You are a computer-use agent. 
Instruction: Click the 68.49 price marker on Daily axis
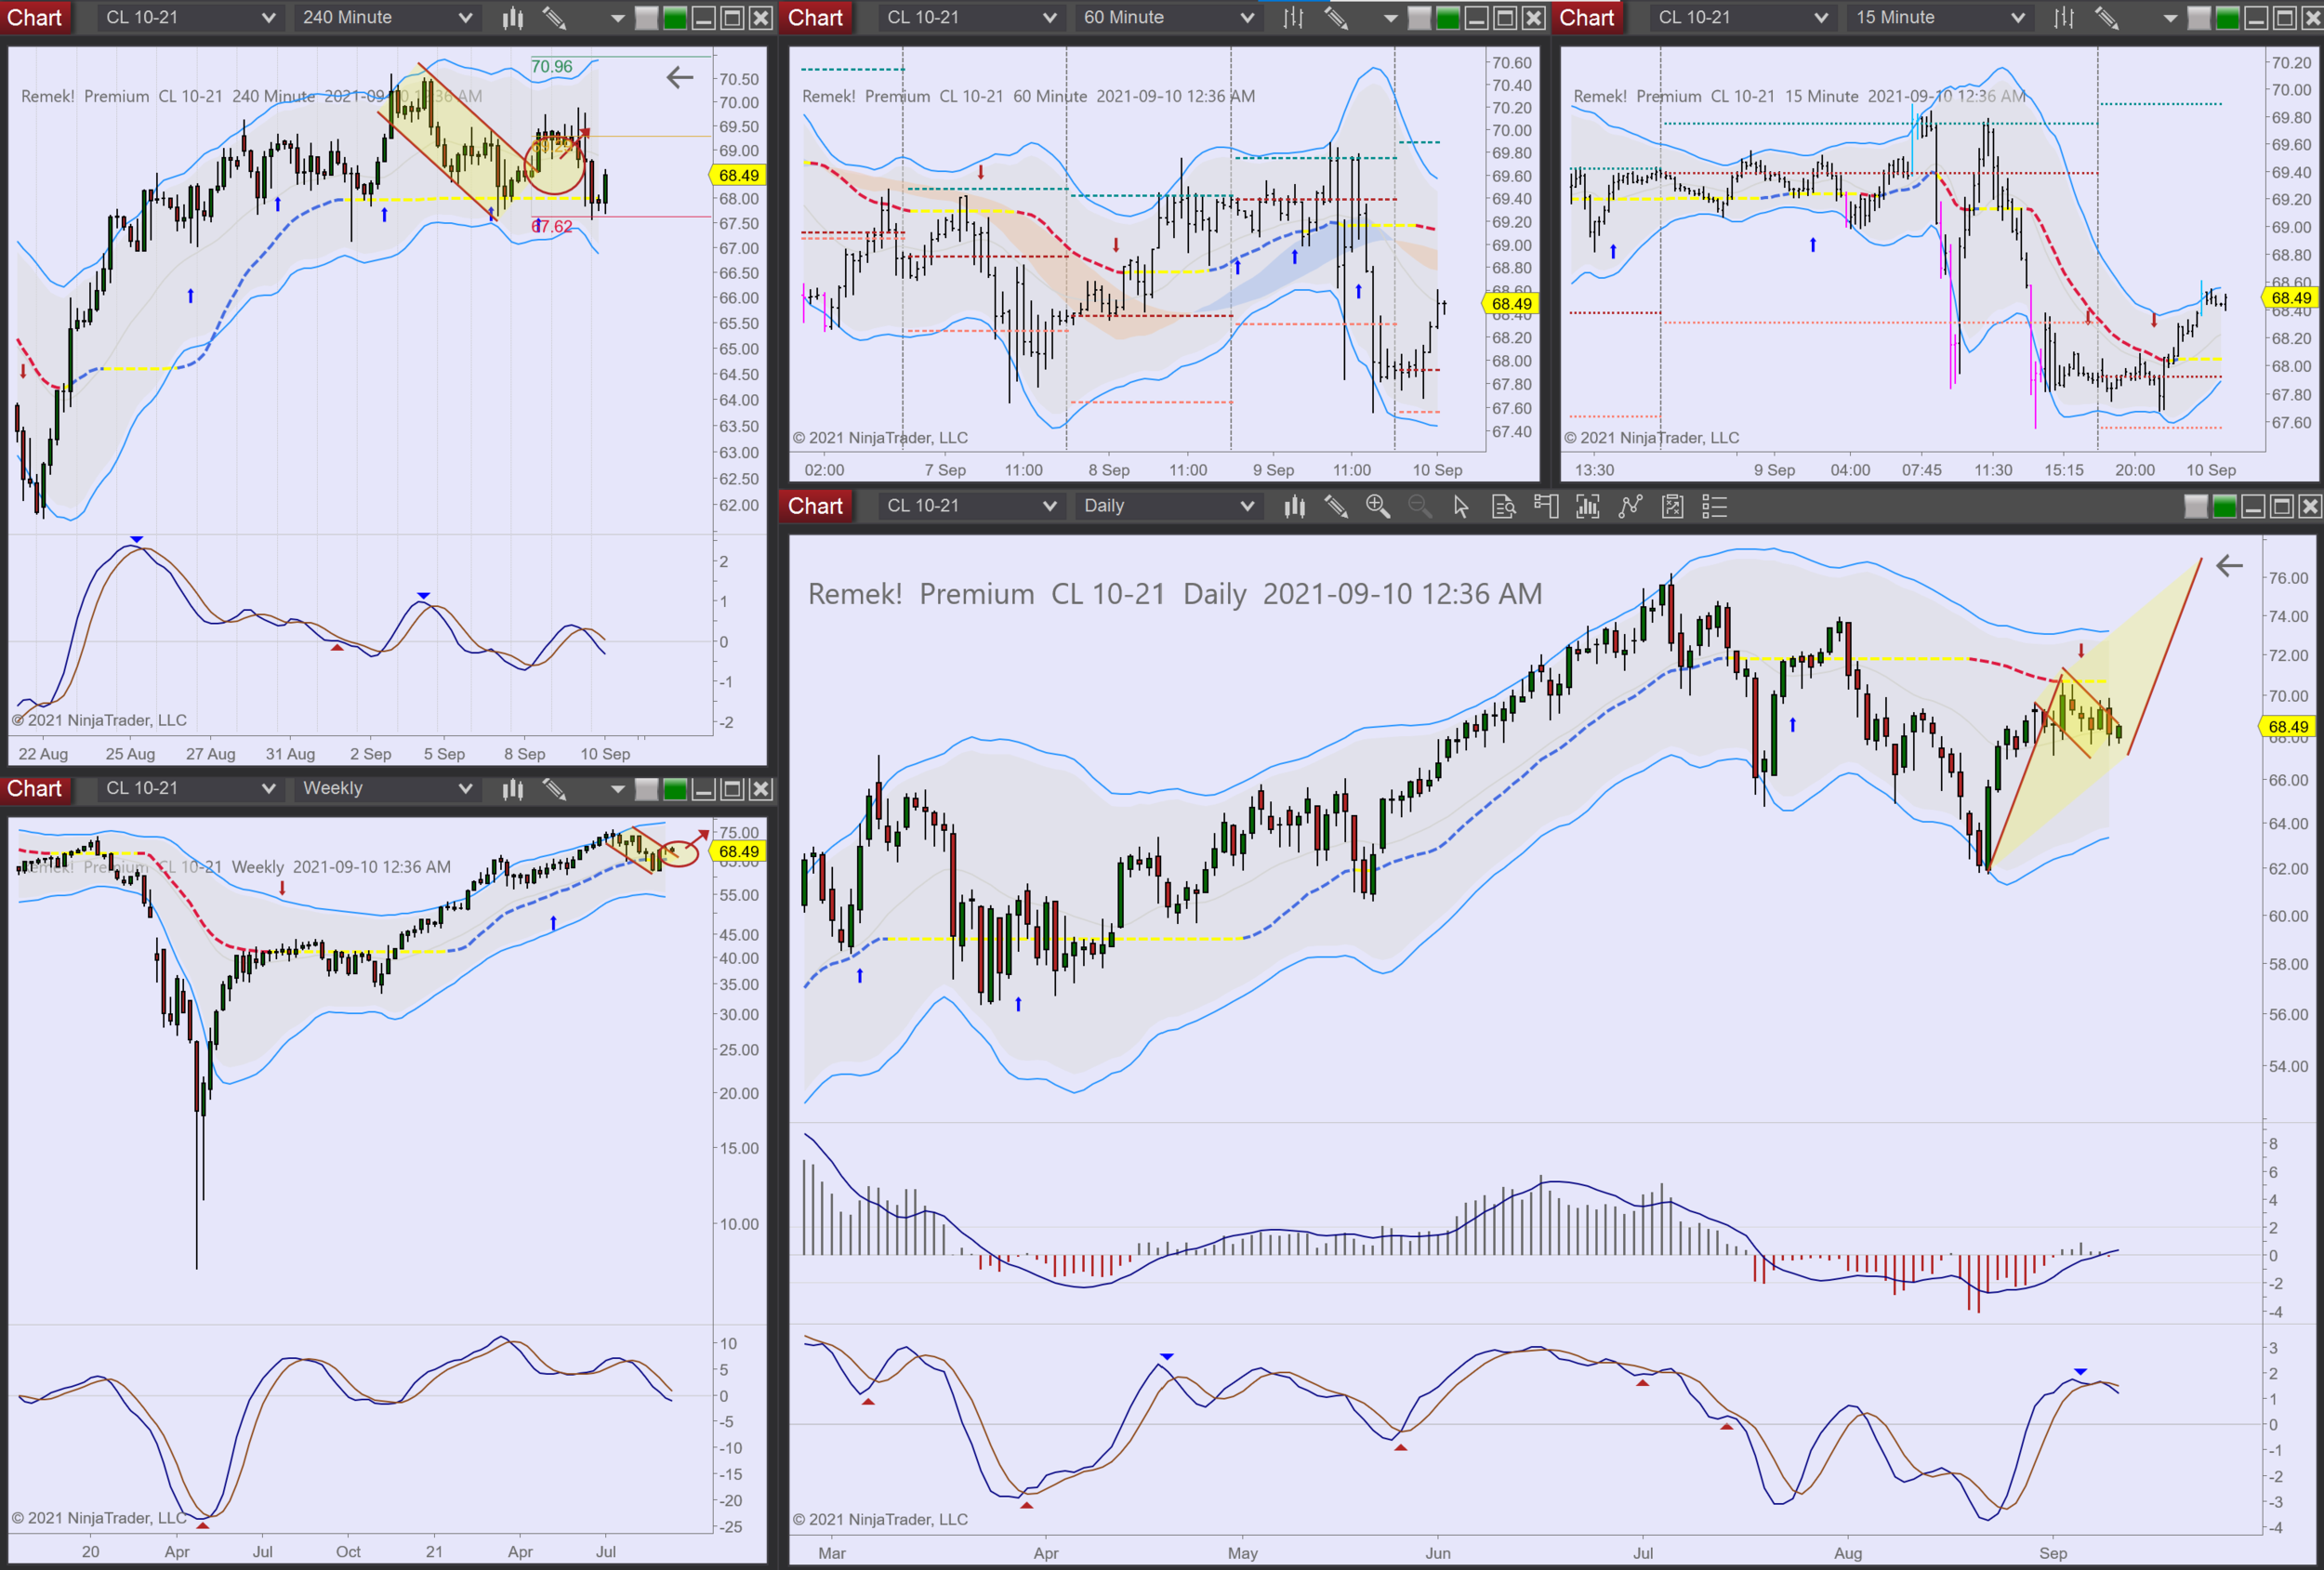point(2287,727)
